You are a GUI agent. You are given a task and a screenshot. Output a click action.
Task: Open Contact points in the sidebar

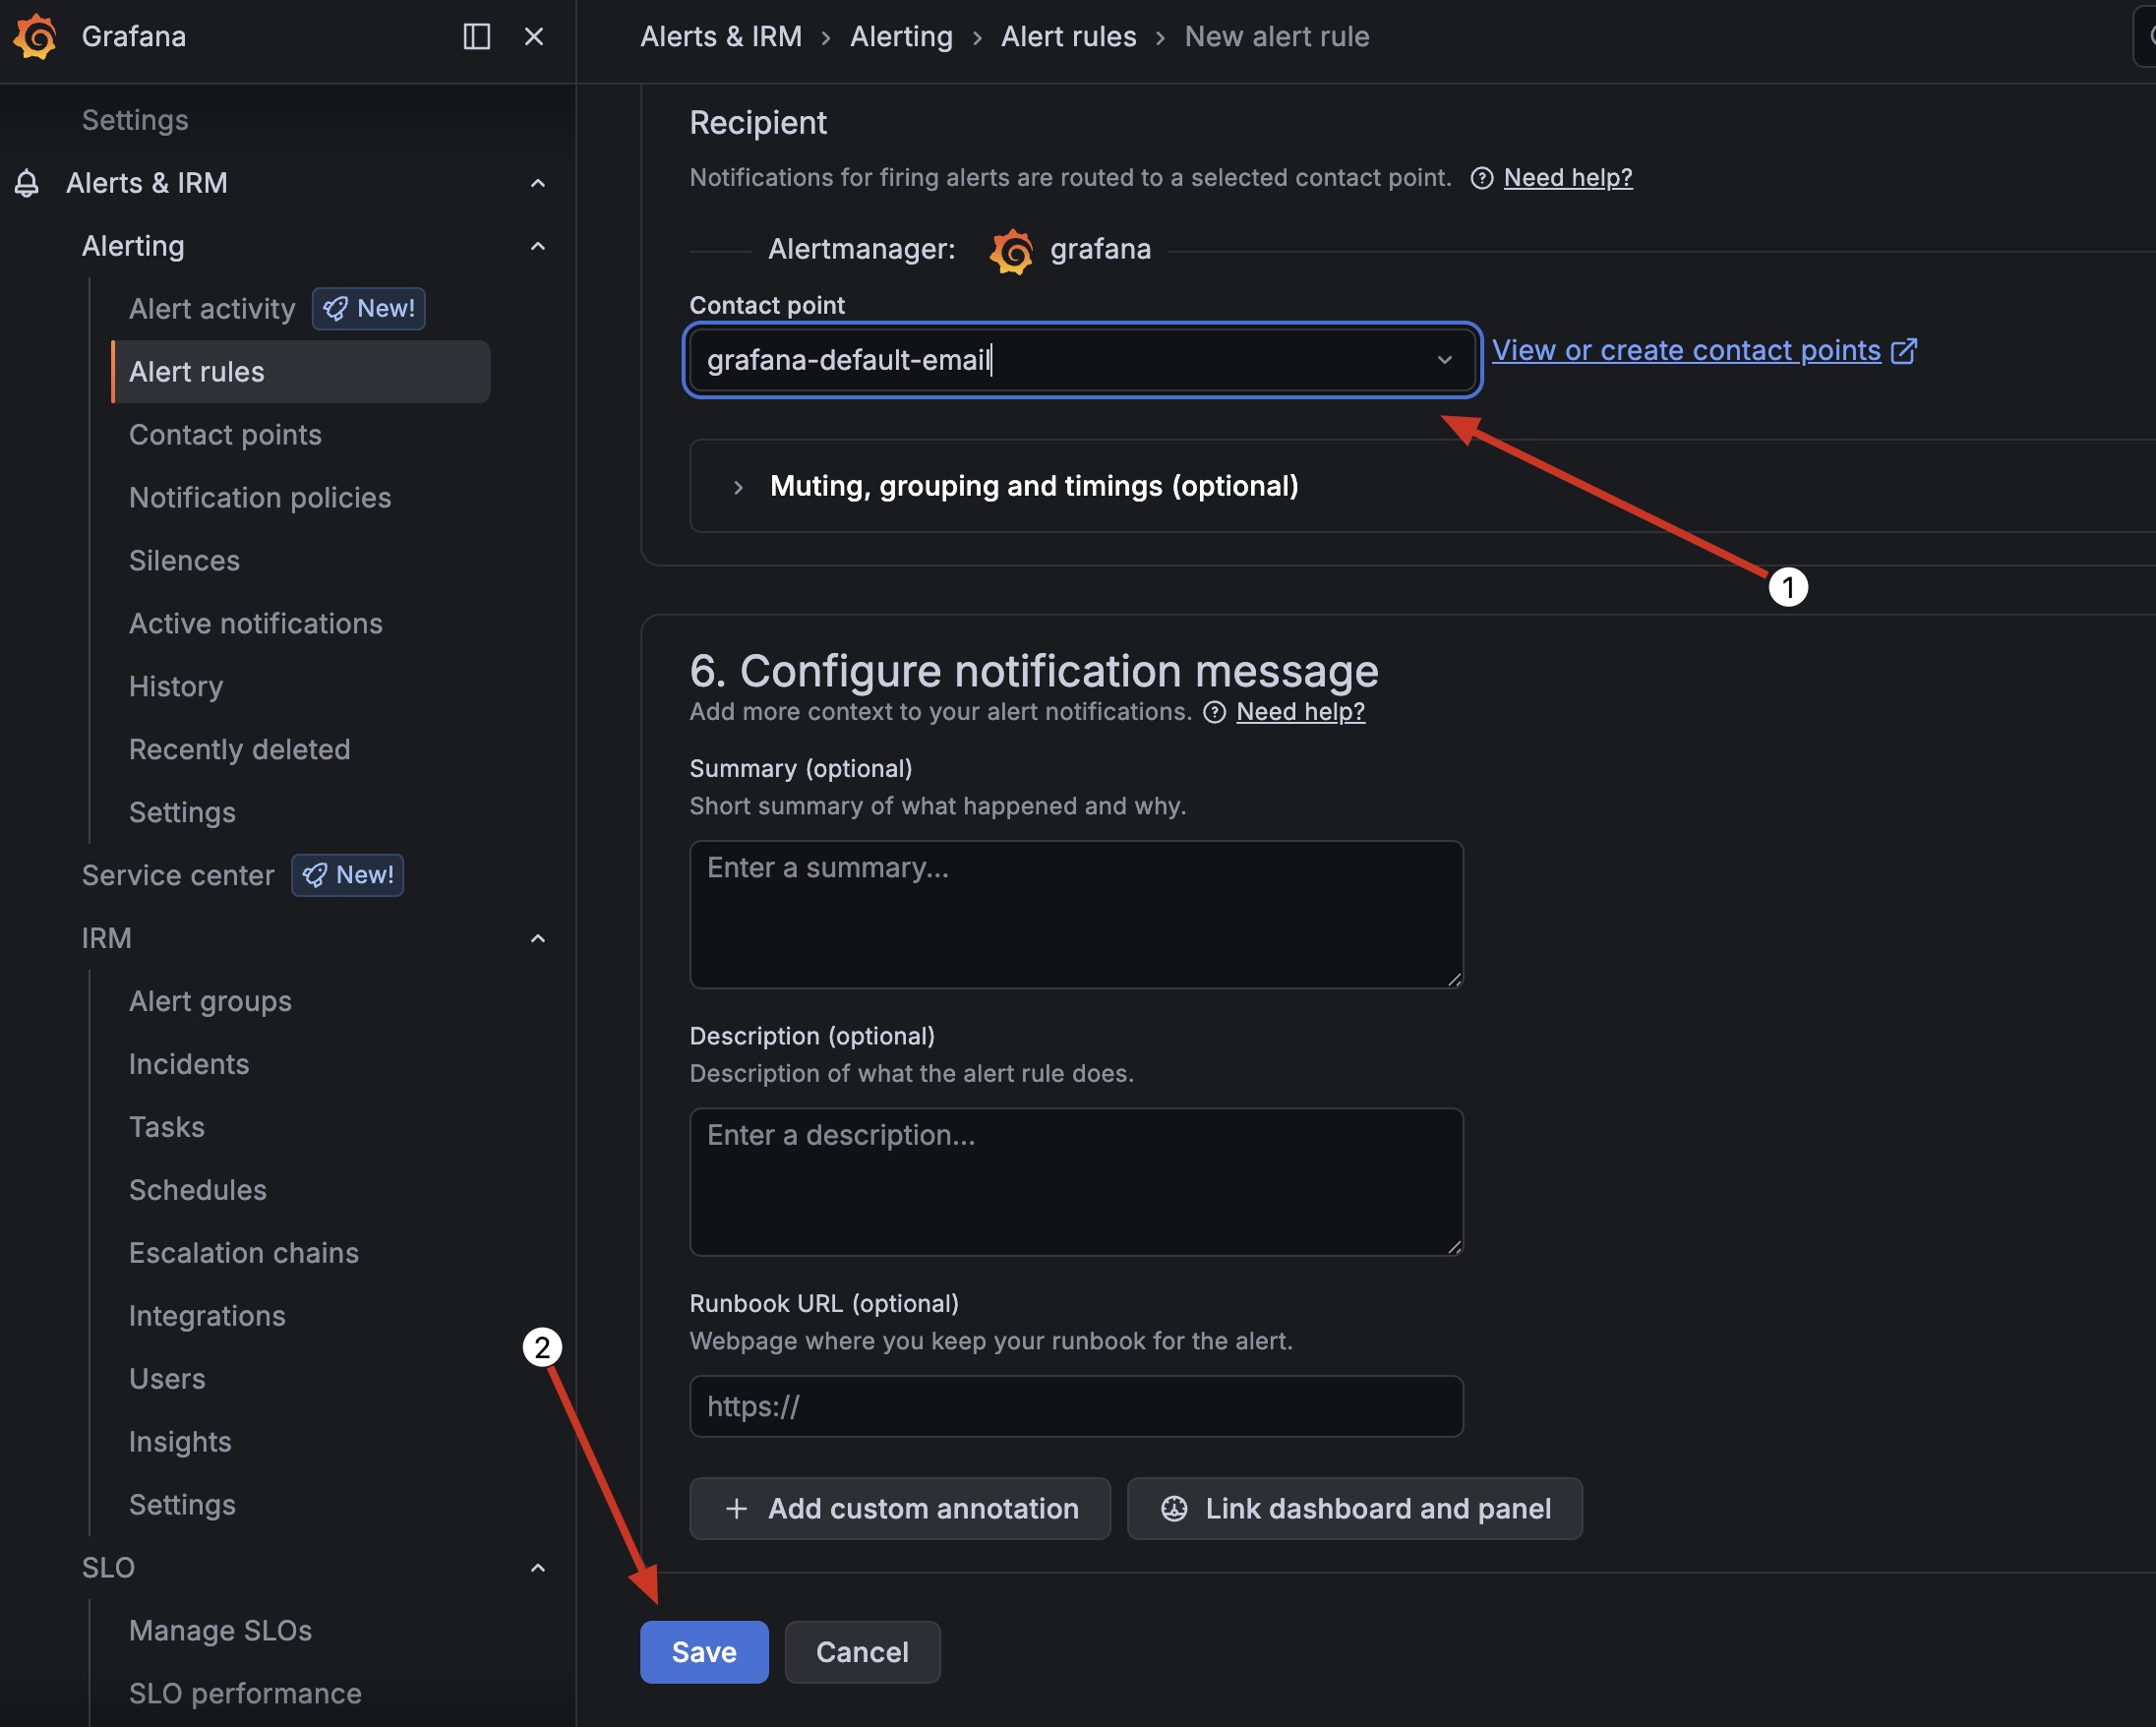pyautogui.click(x=225, y=435)
